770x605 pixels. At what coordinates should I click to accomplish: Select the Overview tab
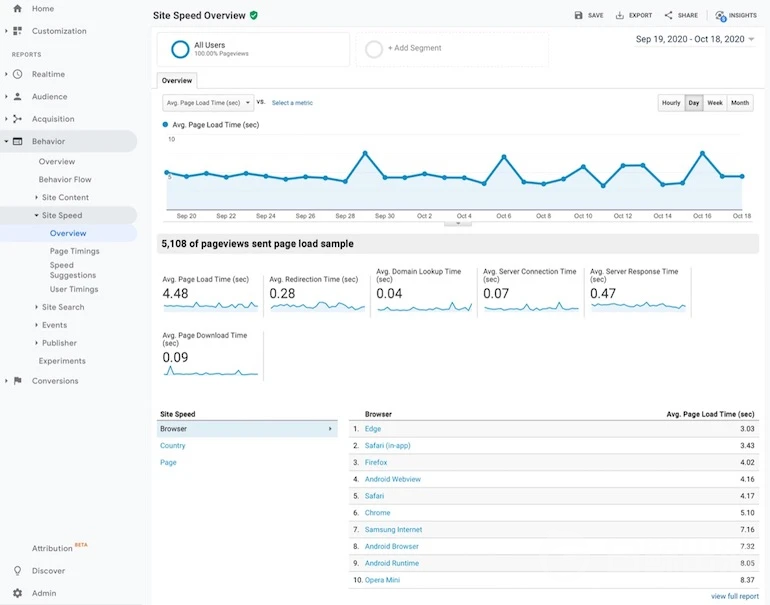coord(177,80)
